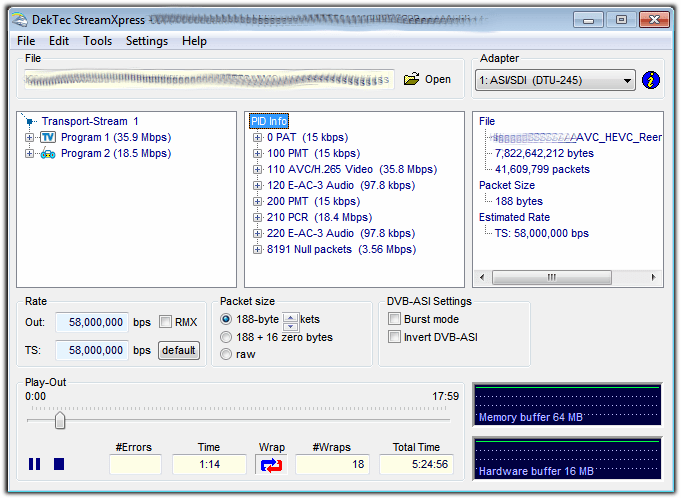
Task: Select the 188-byte packets radio option
Action: tap(226, 320)
